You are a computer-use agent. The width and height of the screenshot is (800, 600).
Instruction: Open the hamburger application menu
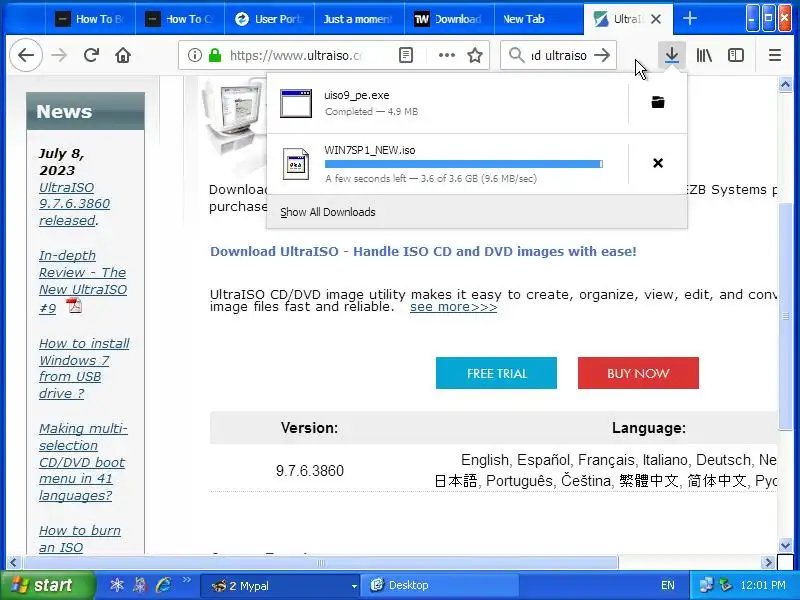coord(774,55)
